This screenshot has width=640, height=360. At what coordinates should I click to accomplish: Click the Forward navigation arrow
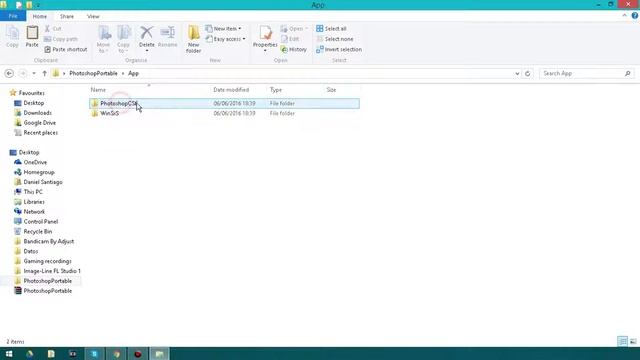23,73
